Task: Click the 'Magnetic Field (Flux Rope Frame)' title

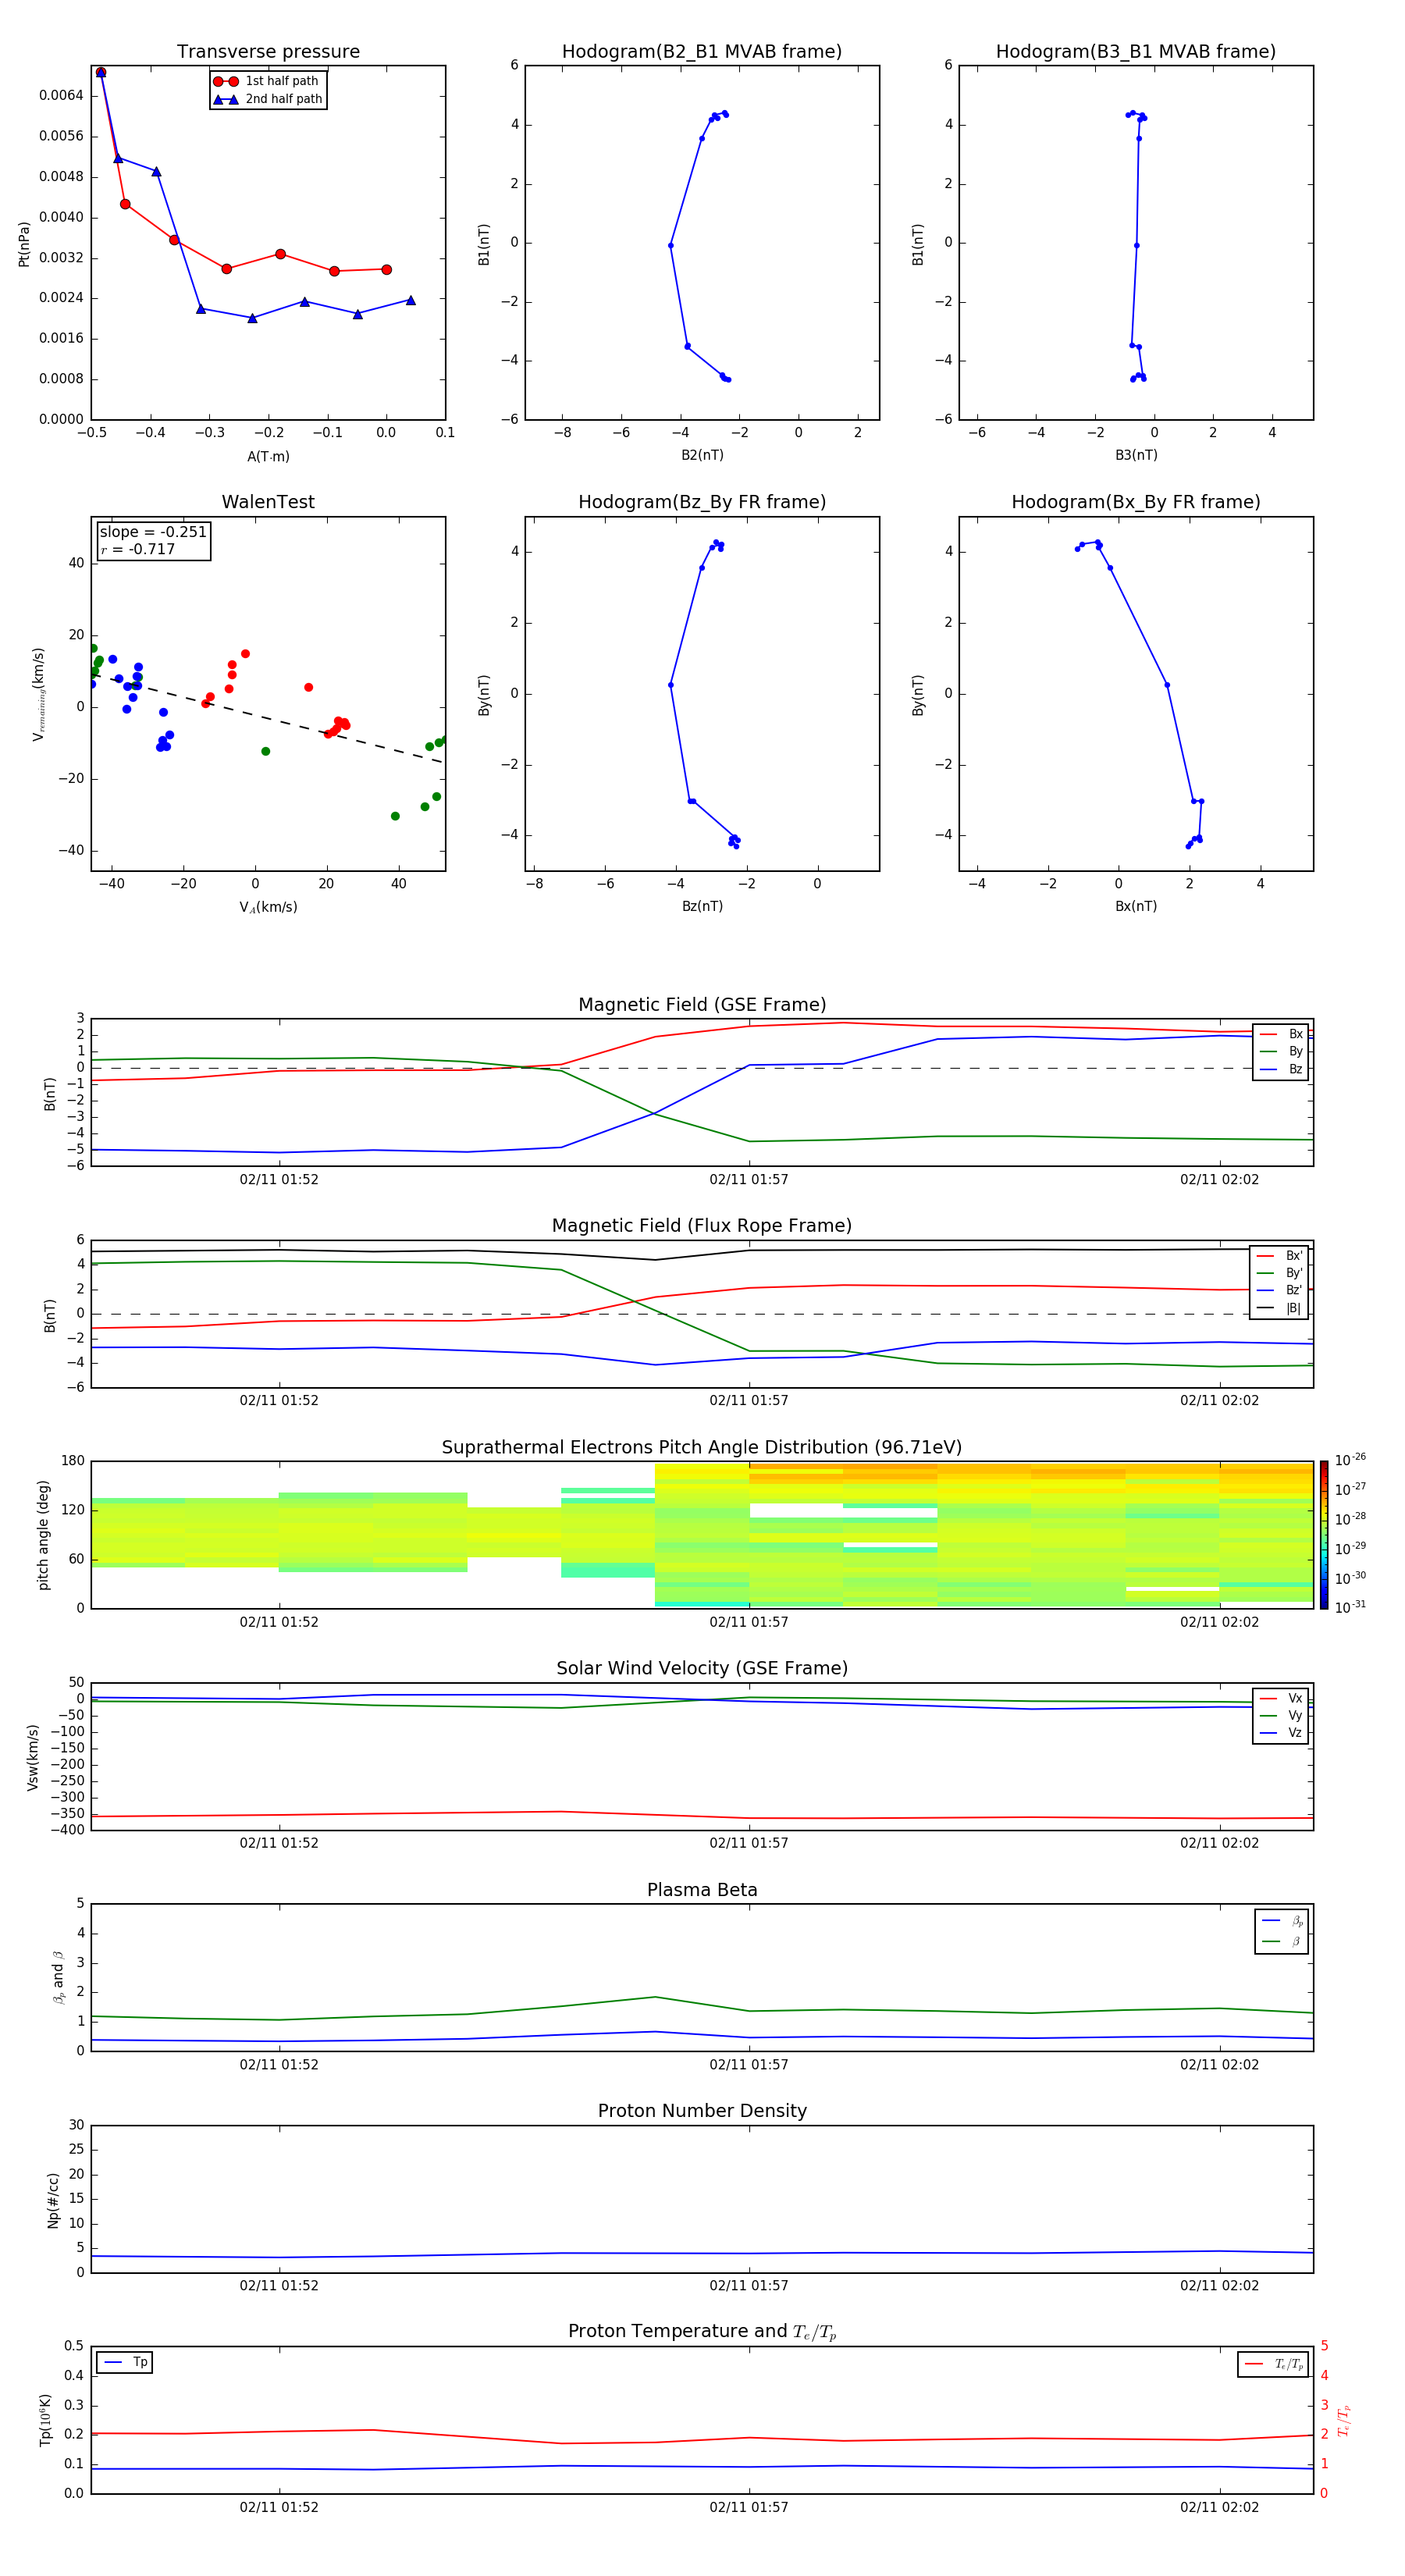Action: click(x=702, y=1226)
